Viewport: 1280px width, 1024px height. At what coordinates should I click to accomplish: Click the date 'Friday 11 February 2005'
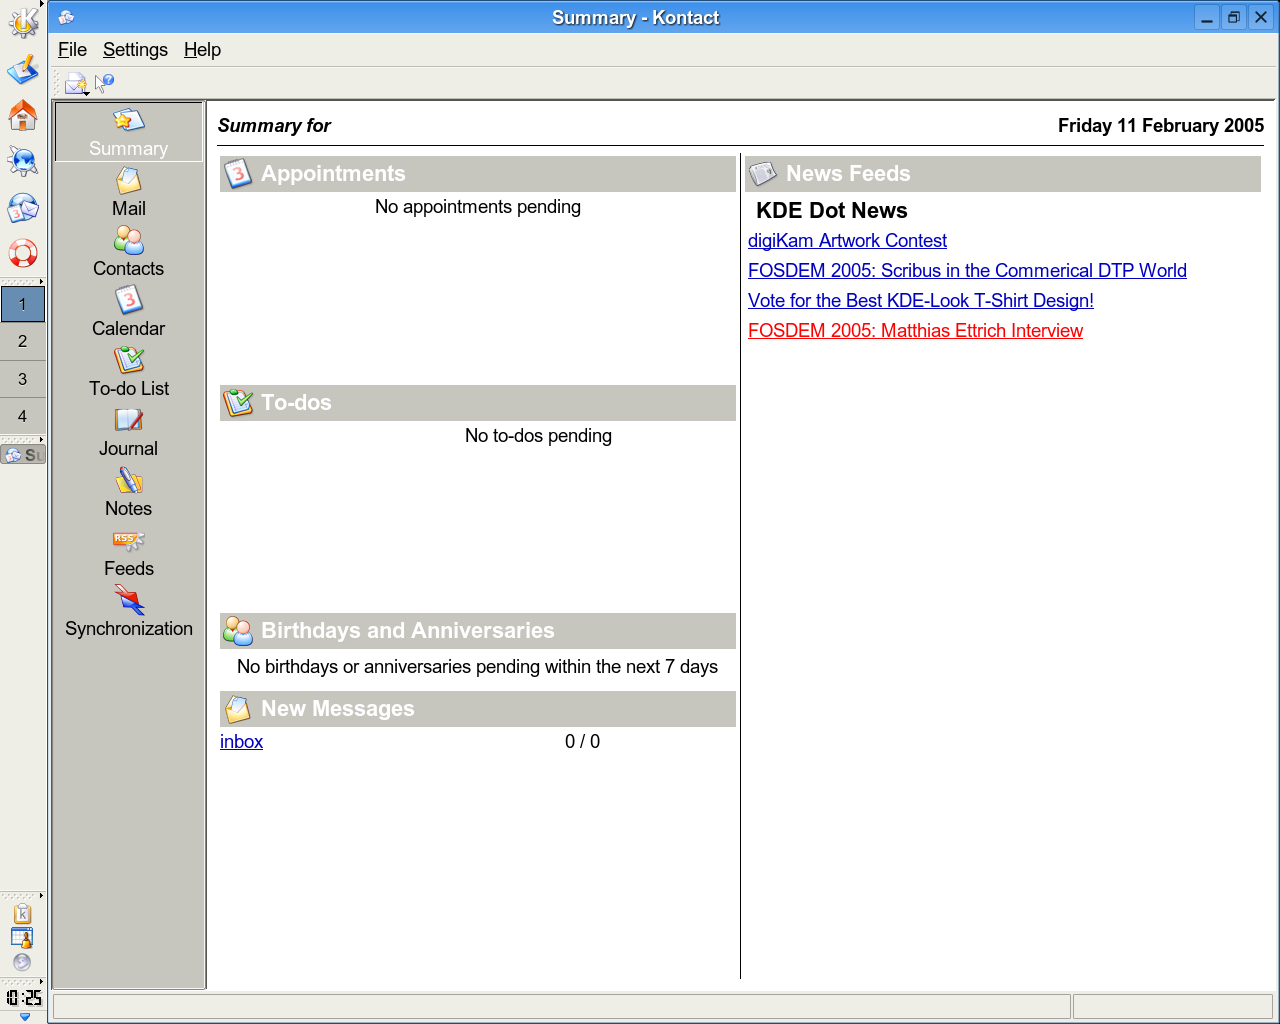pos(1160,125)
